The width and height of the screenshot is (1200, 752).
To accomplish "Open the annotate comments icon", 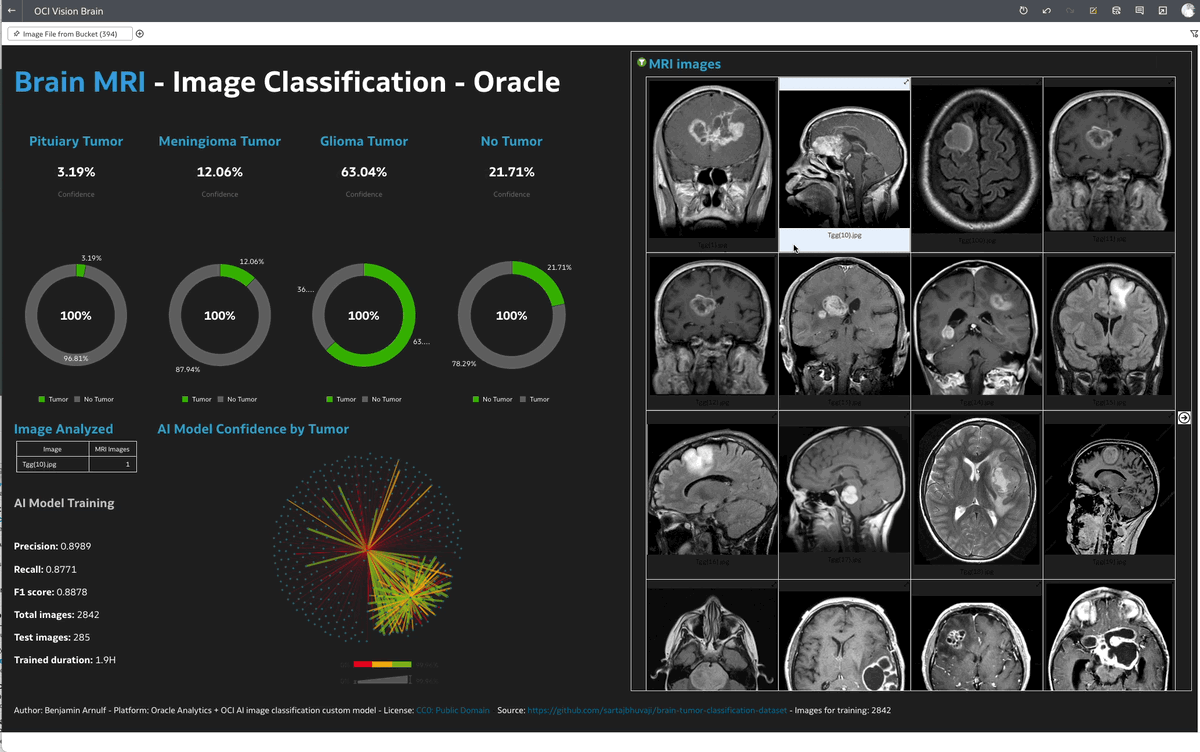I will [x=1139, y=10].
